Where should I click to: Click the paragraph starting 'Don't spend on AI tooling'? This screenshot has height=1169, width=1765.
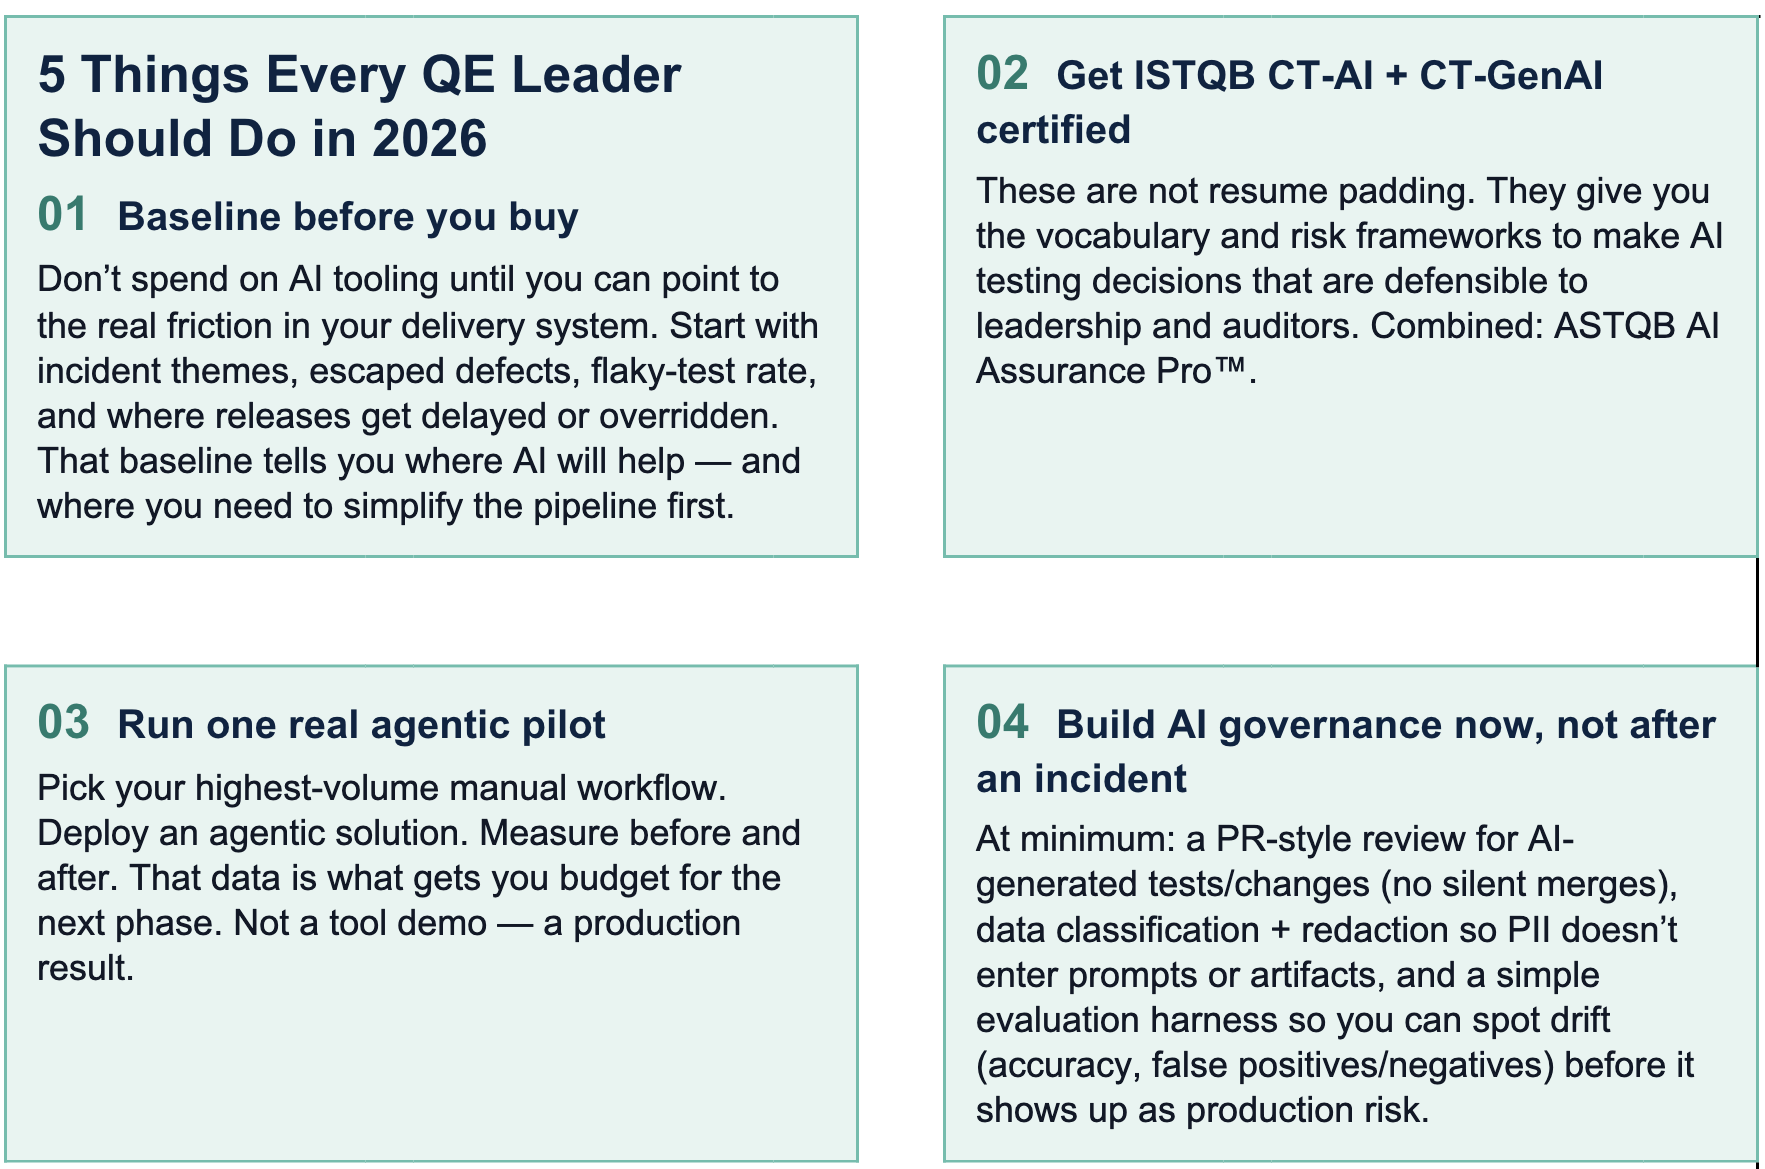coord(427,392)
